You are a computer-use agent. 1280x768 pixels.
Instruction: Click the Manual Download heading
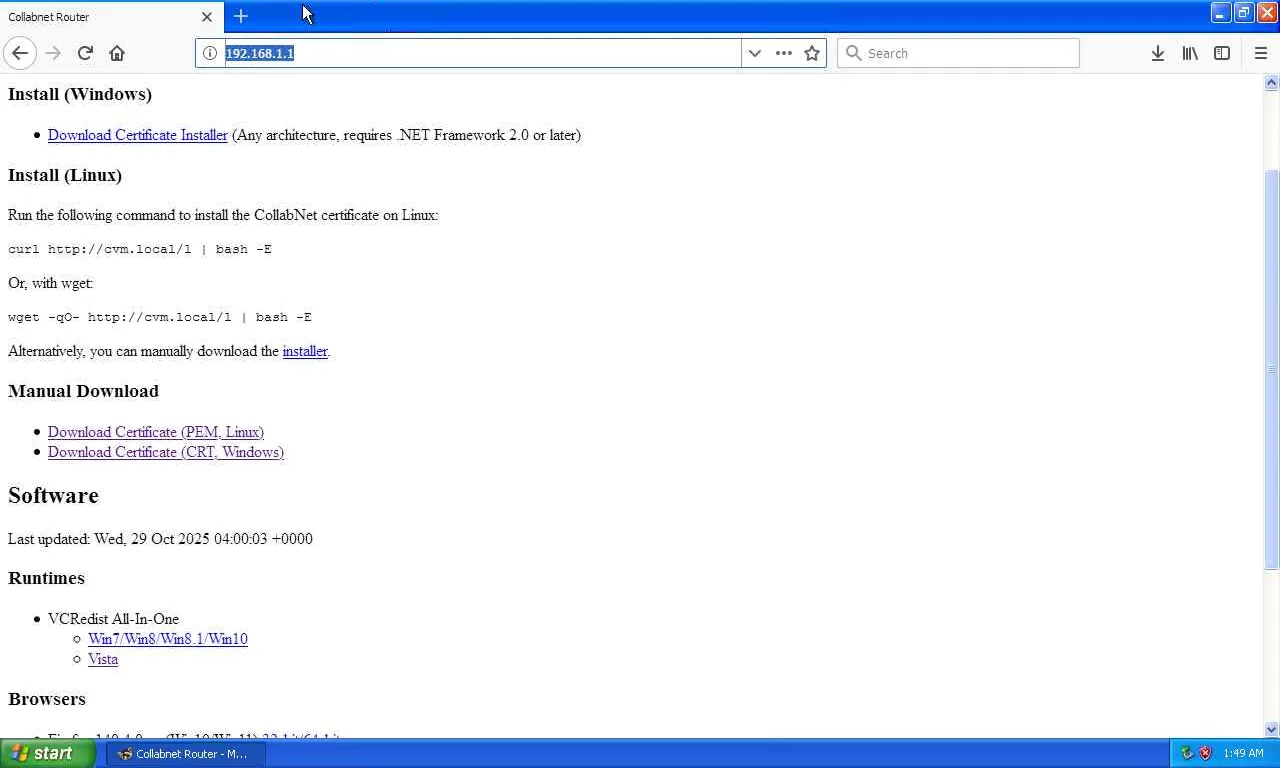pyautogui.click(x=83, y=391)
